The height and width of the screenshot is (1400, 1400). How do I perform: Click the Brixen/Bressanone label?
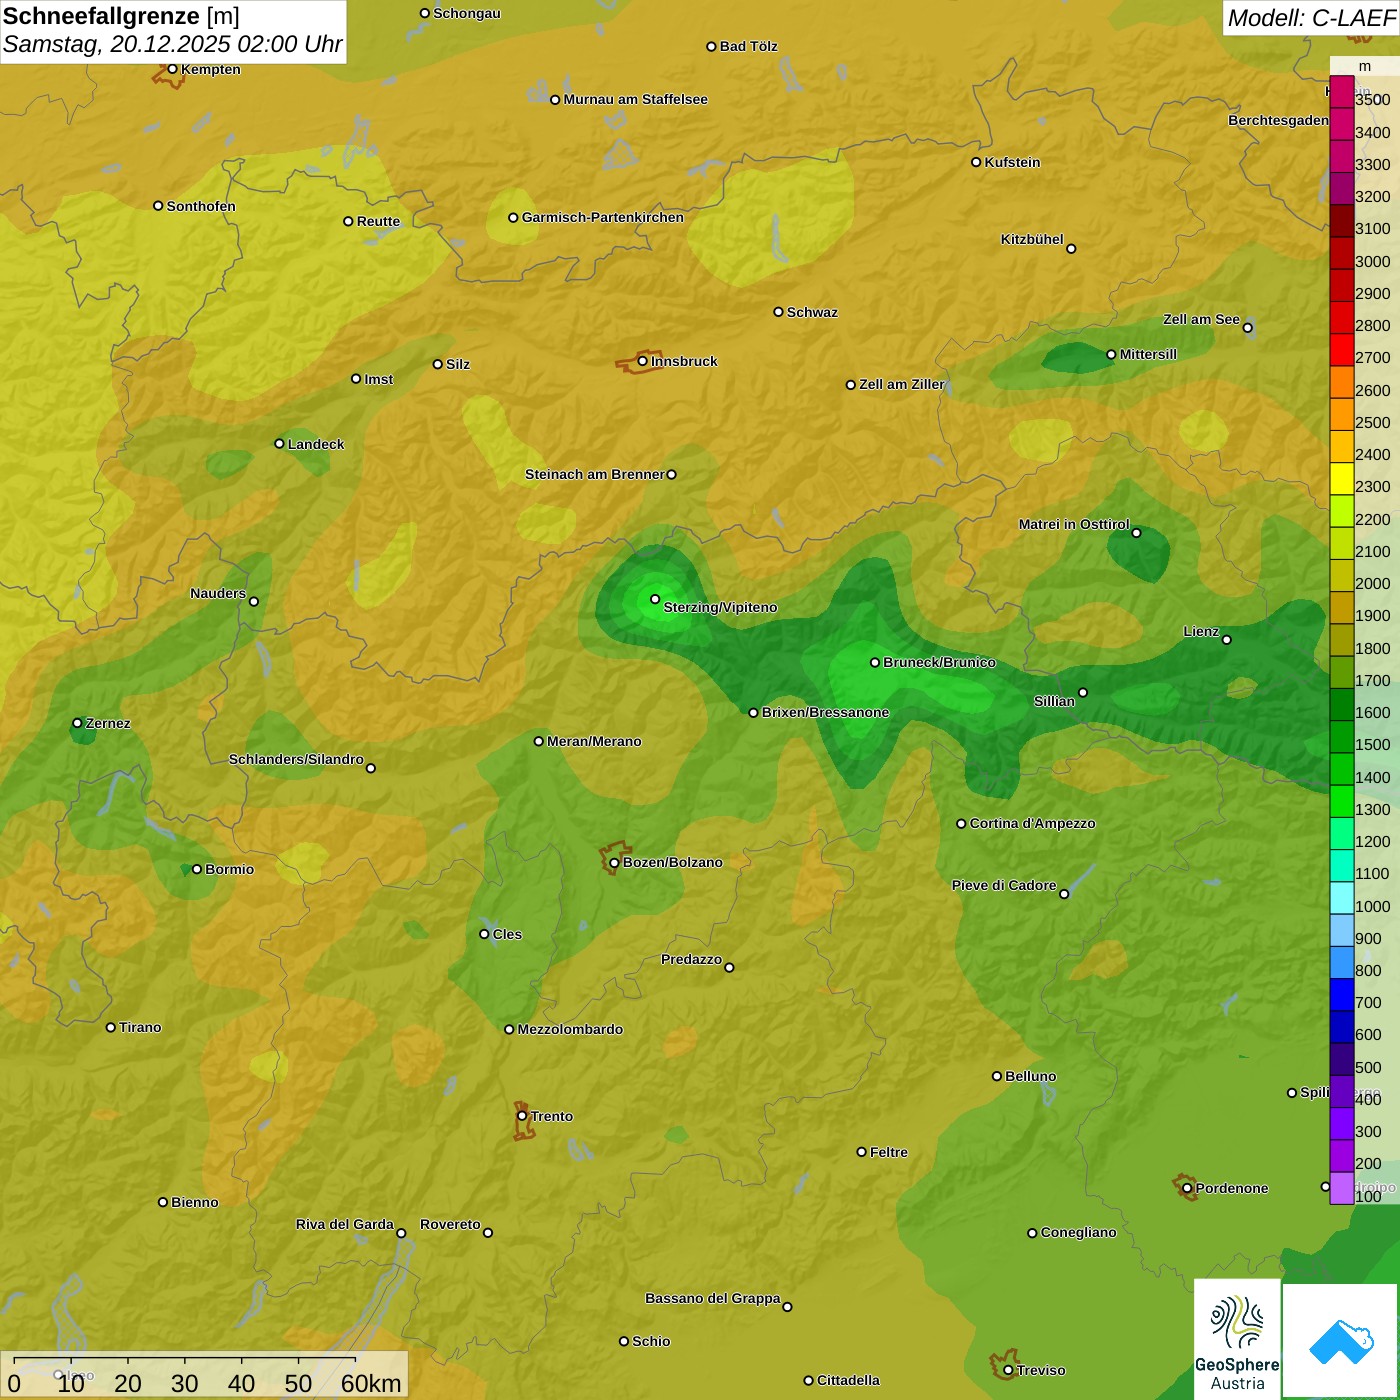tap(826, 712)
